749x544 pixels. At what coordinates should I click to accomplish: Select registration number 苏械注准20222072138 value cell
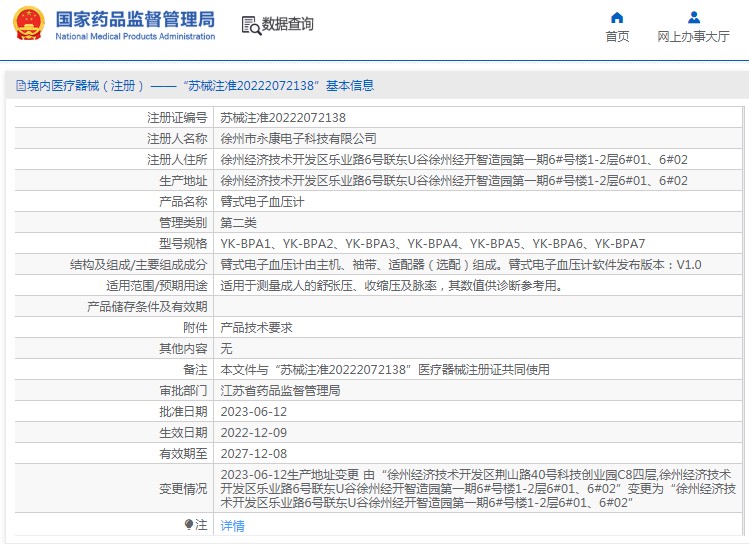pos(283,117)
